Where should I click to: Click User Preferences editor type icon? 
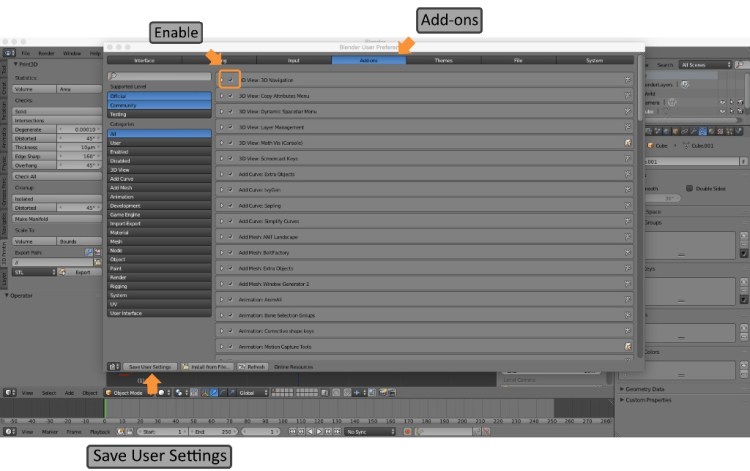[x=114, y=367]
